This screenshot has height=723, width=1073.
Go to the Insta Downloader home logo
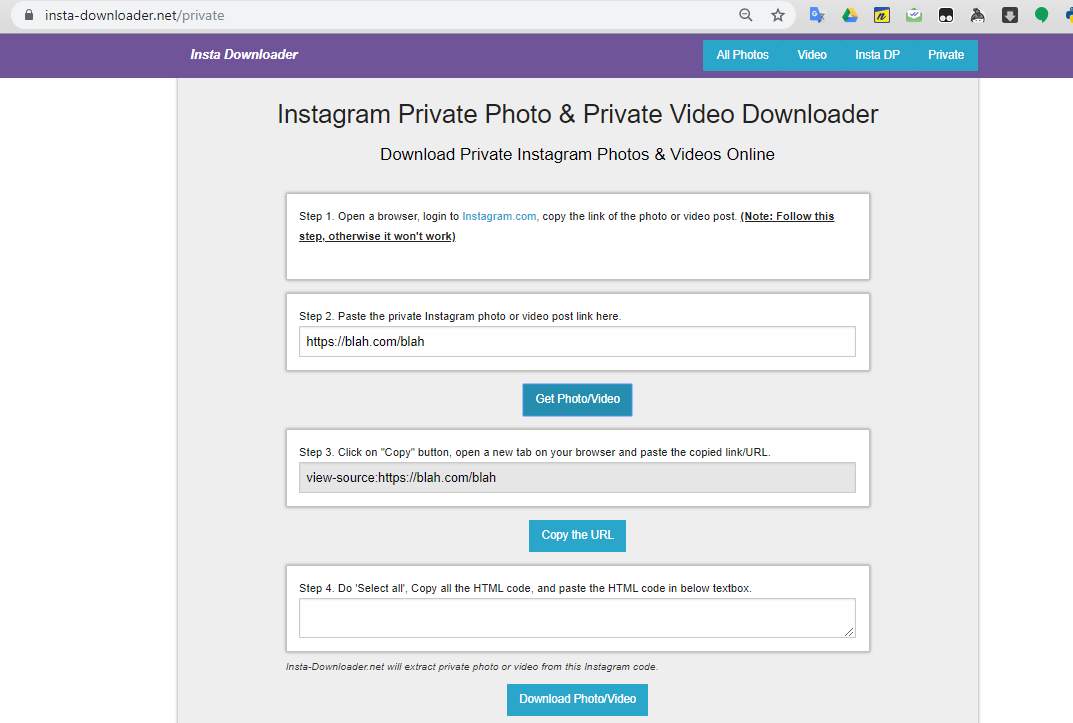tap(244, 55)
